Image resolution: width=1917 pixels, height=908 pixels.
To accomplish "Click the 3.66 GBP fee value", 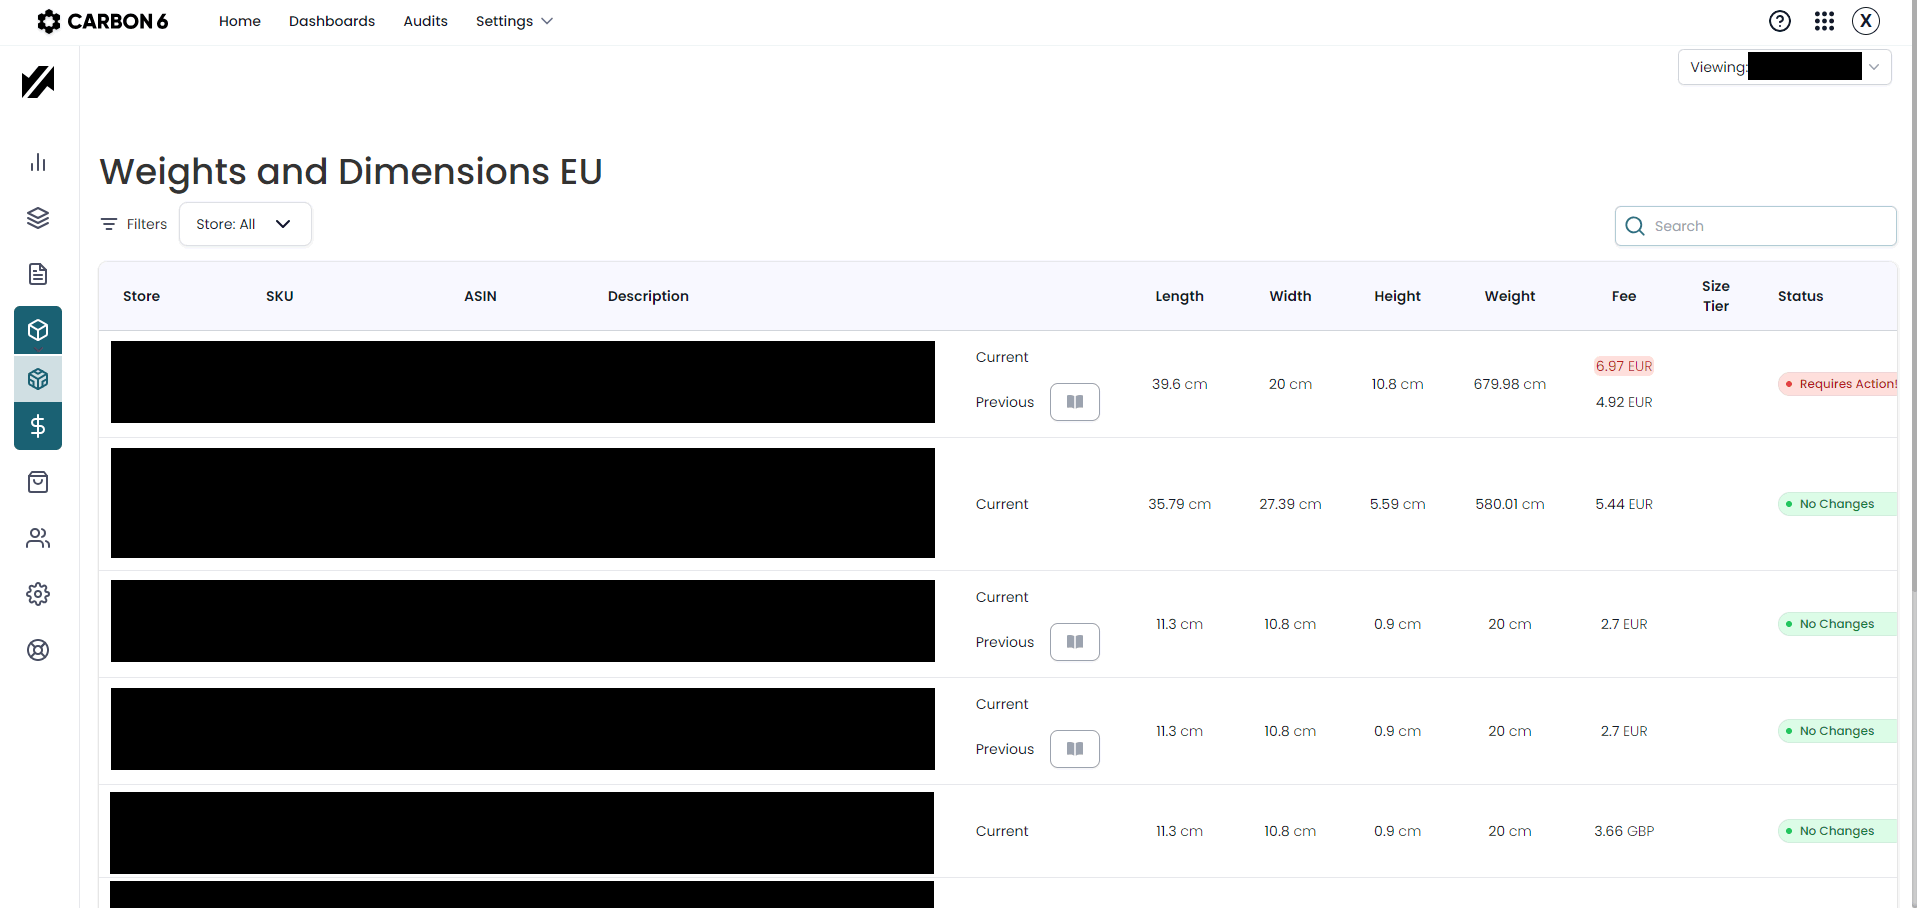I will 1624,831.
